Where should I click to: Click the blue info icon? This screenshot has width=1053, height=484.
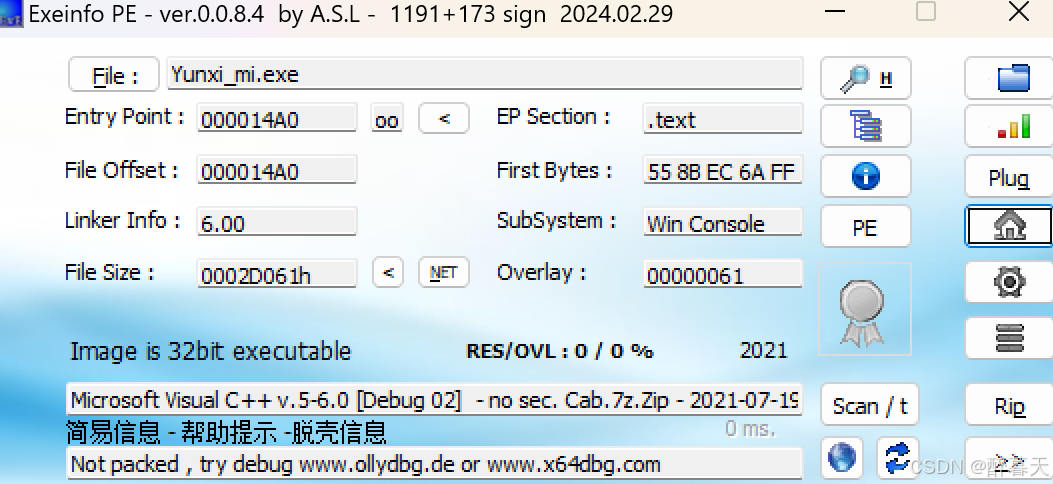click(x=865, y=177)
